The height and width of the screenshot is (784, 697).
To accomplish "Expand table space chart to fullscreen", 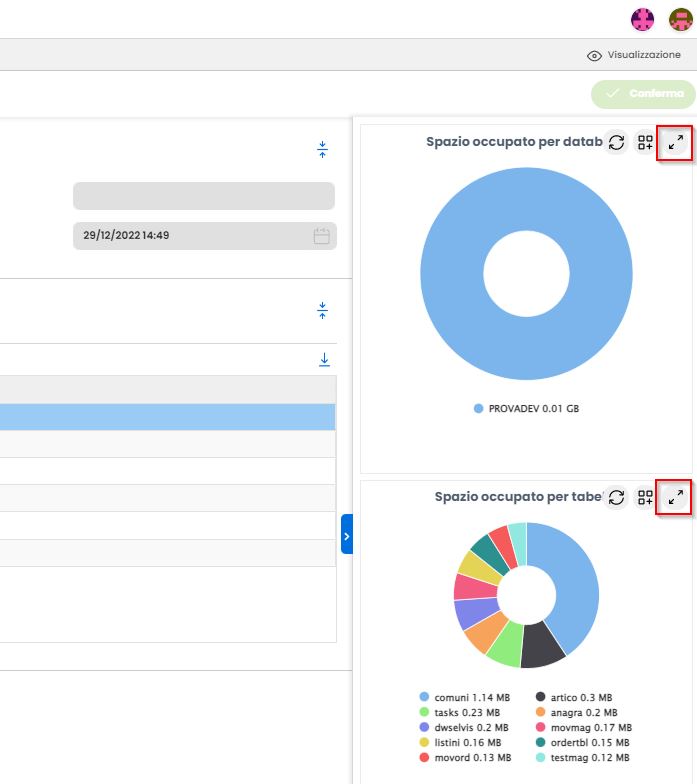I will (x=676, y=497).
